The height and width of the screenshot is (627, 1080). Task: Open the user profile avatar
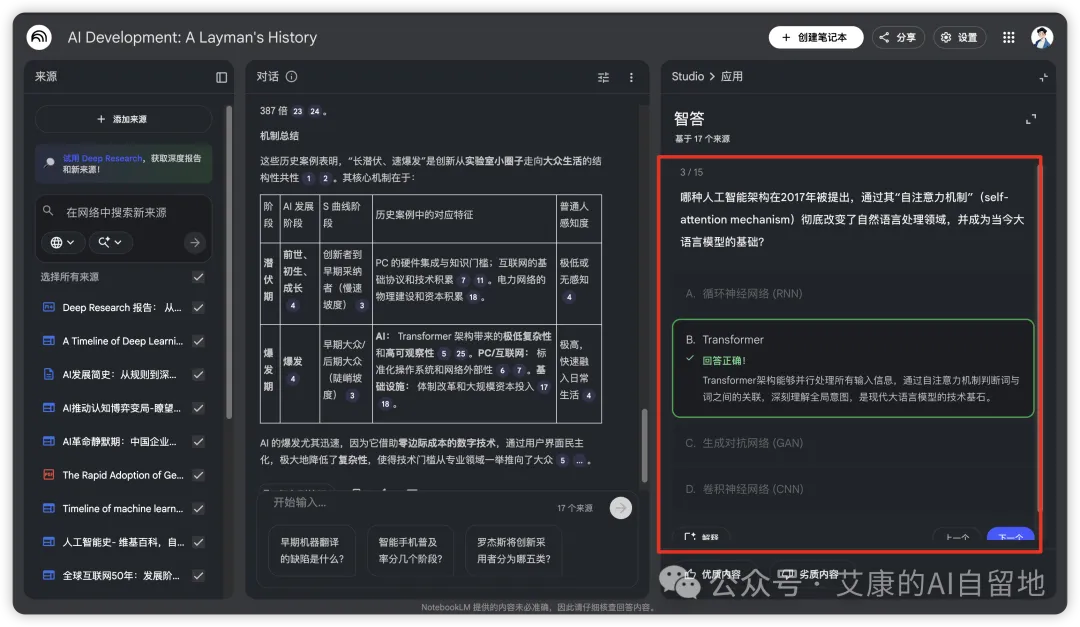point(1041,37)
